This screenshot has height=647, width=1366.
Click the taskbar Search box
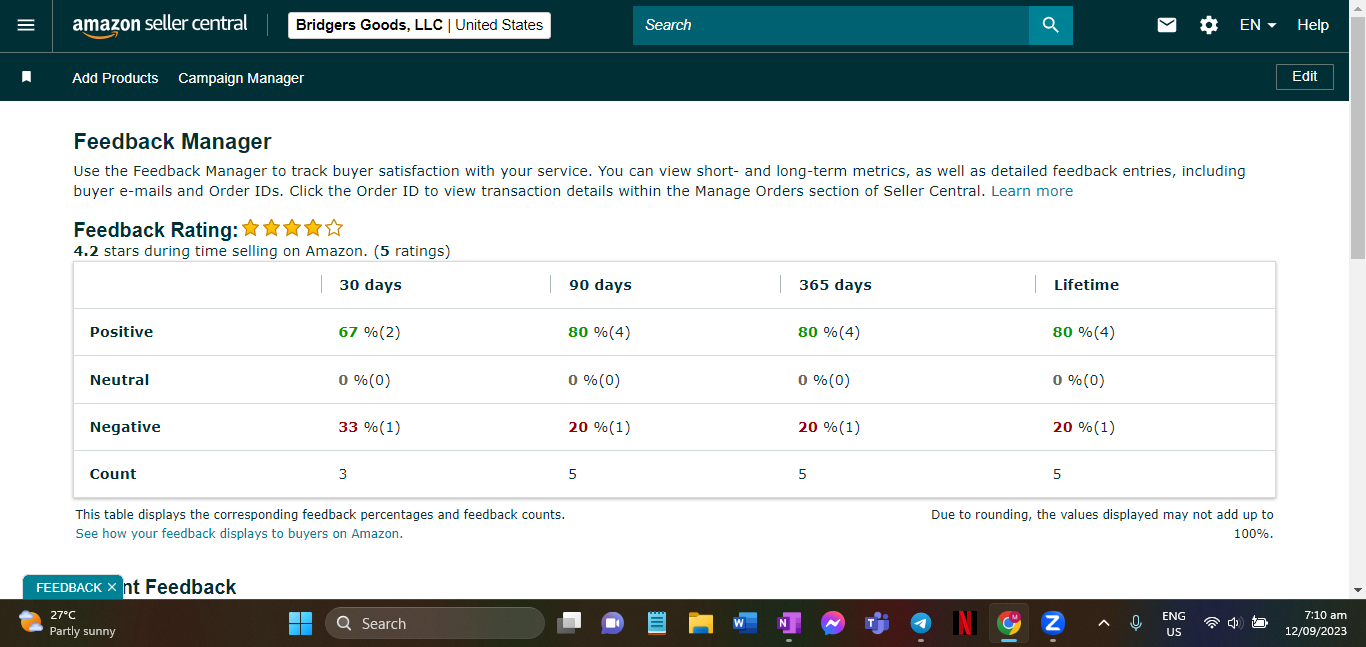coord(435,623)
